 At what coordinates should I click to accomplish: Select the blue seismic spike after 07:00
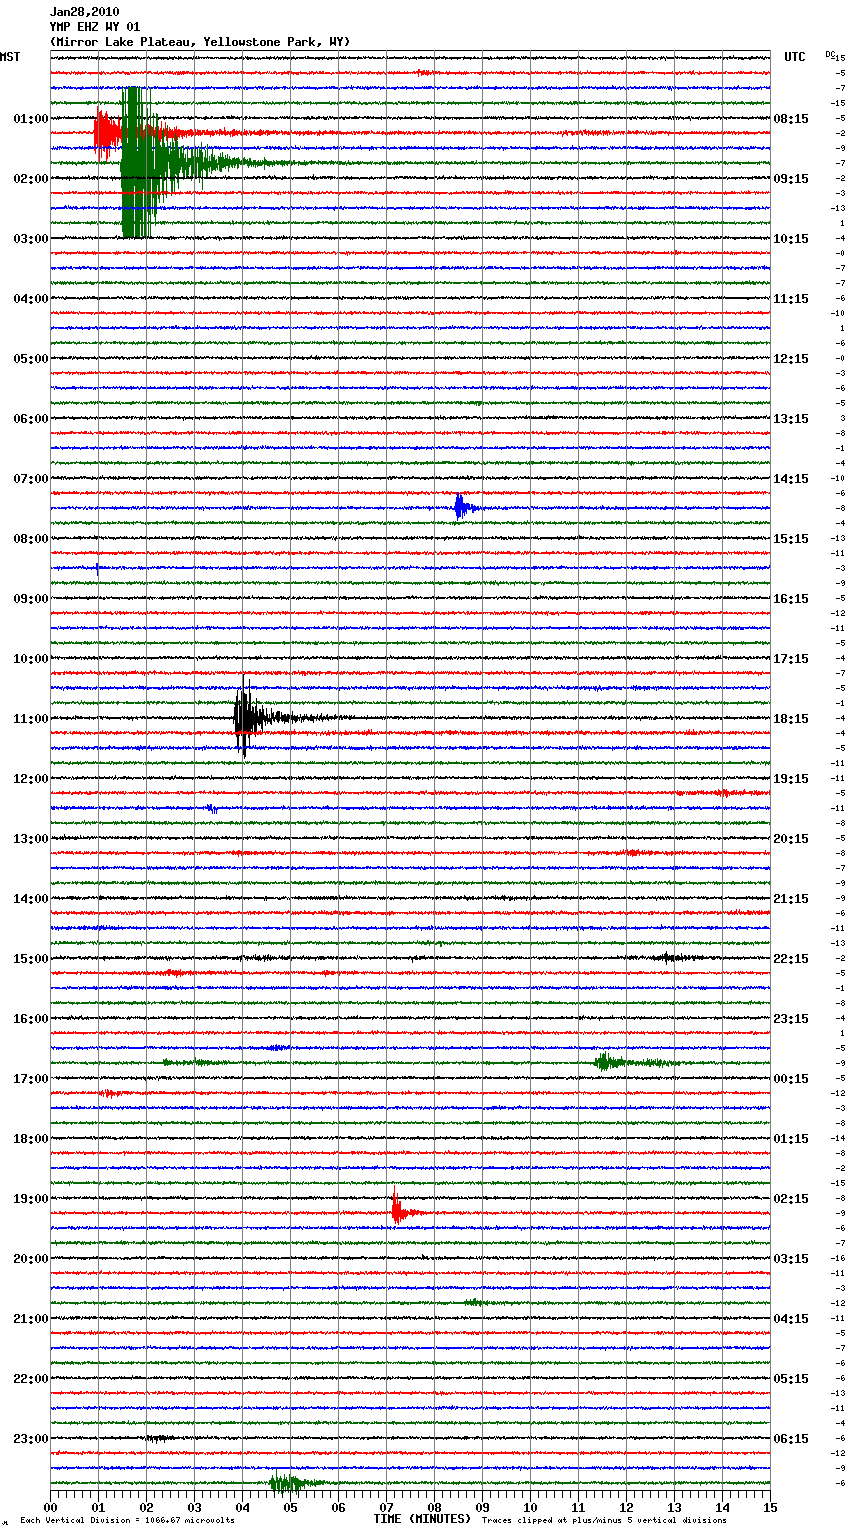click(460, 507)
